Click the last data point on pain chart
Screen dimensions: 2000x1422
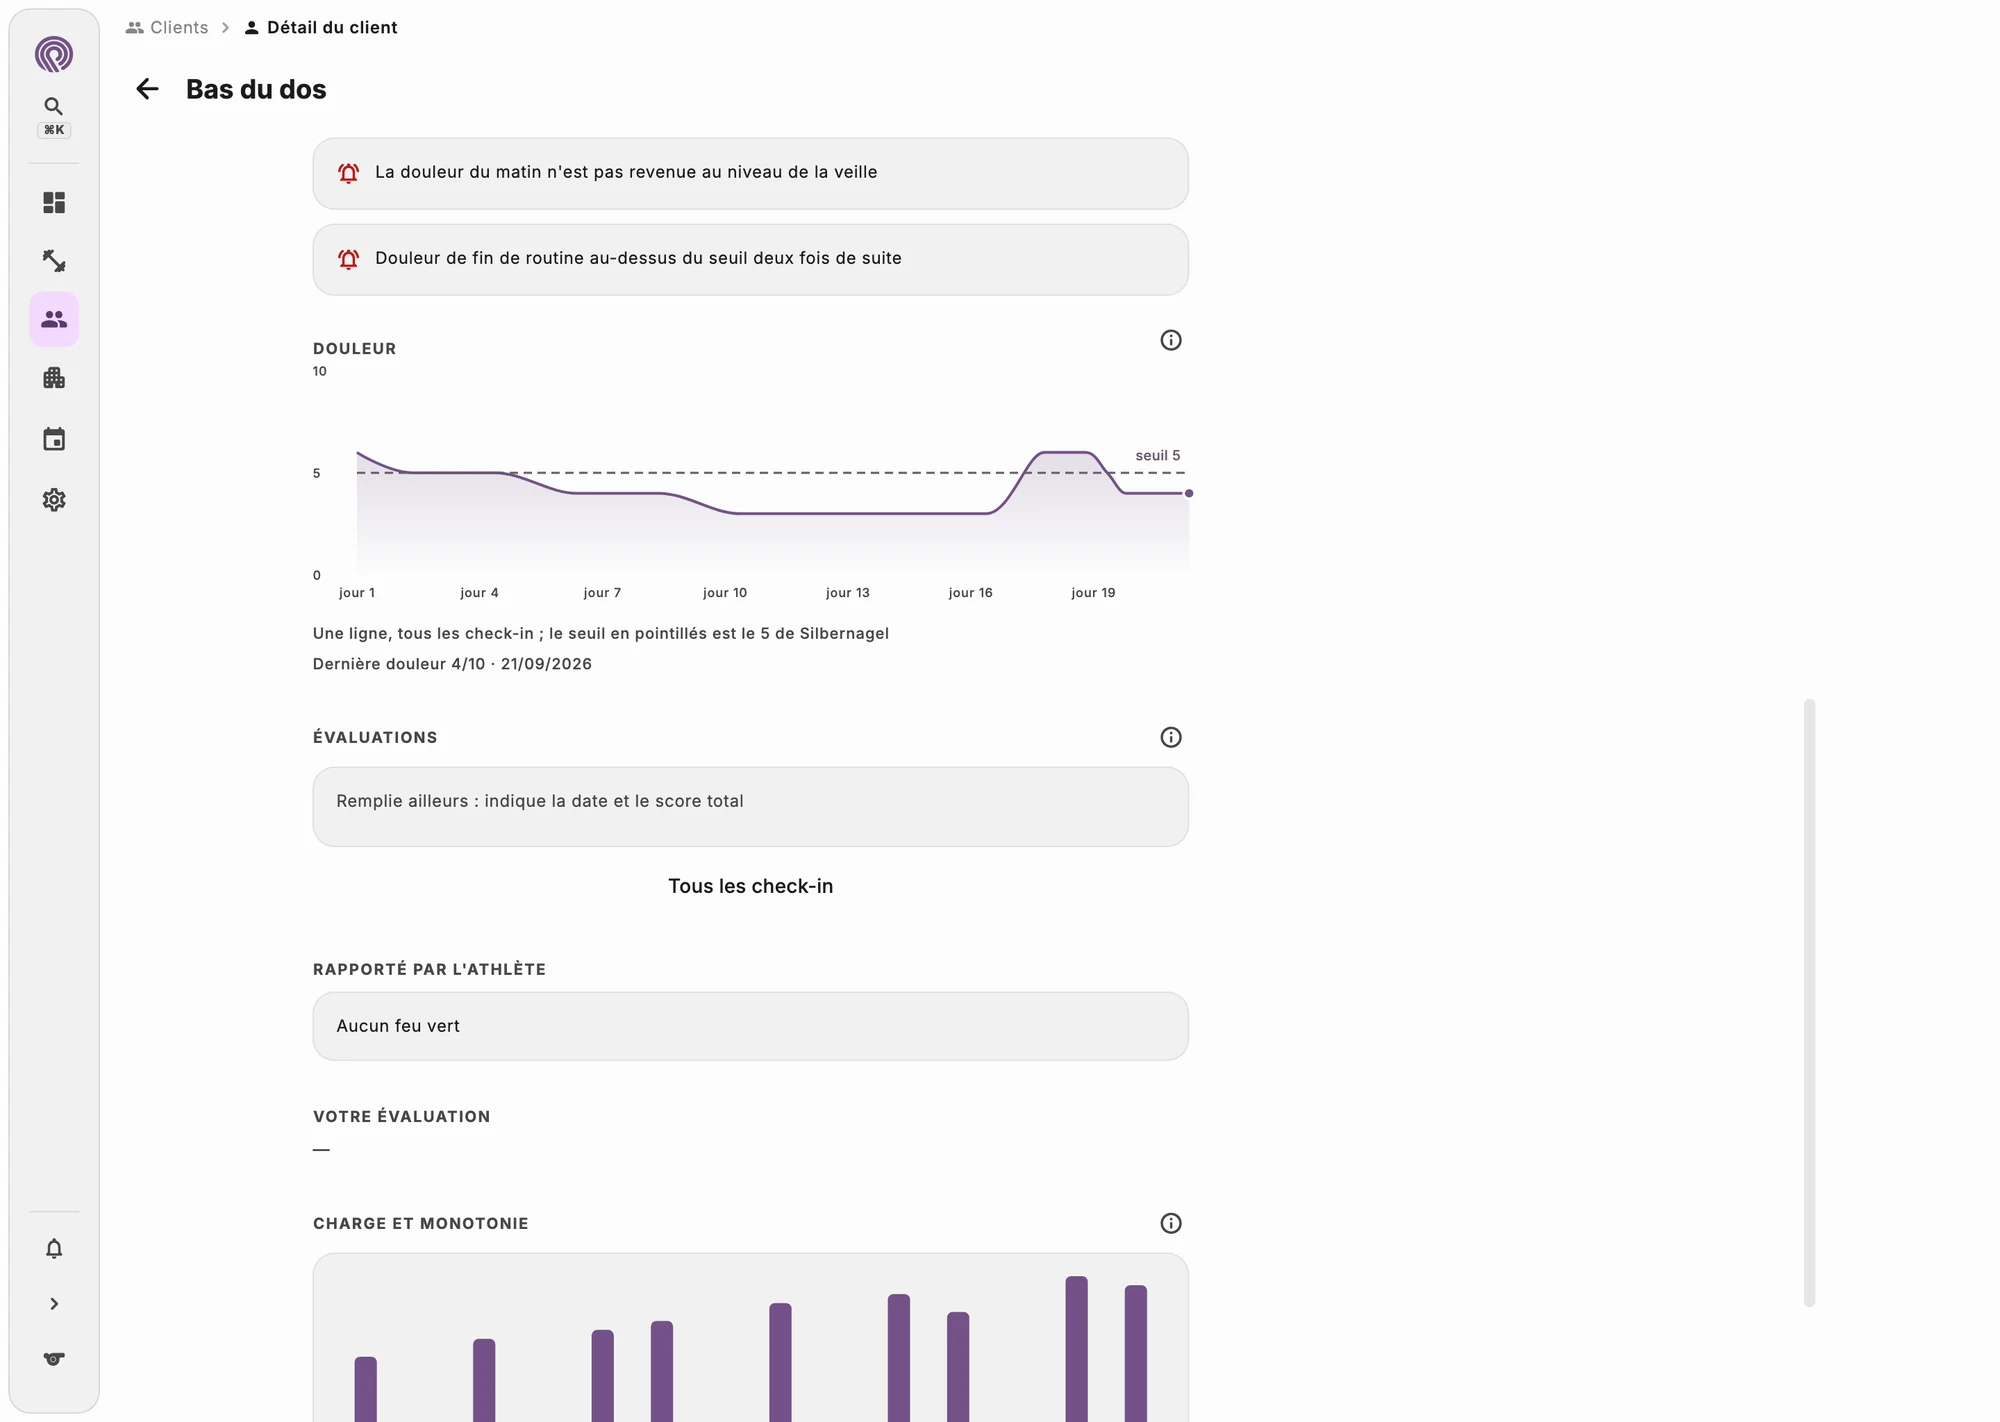1188,493
